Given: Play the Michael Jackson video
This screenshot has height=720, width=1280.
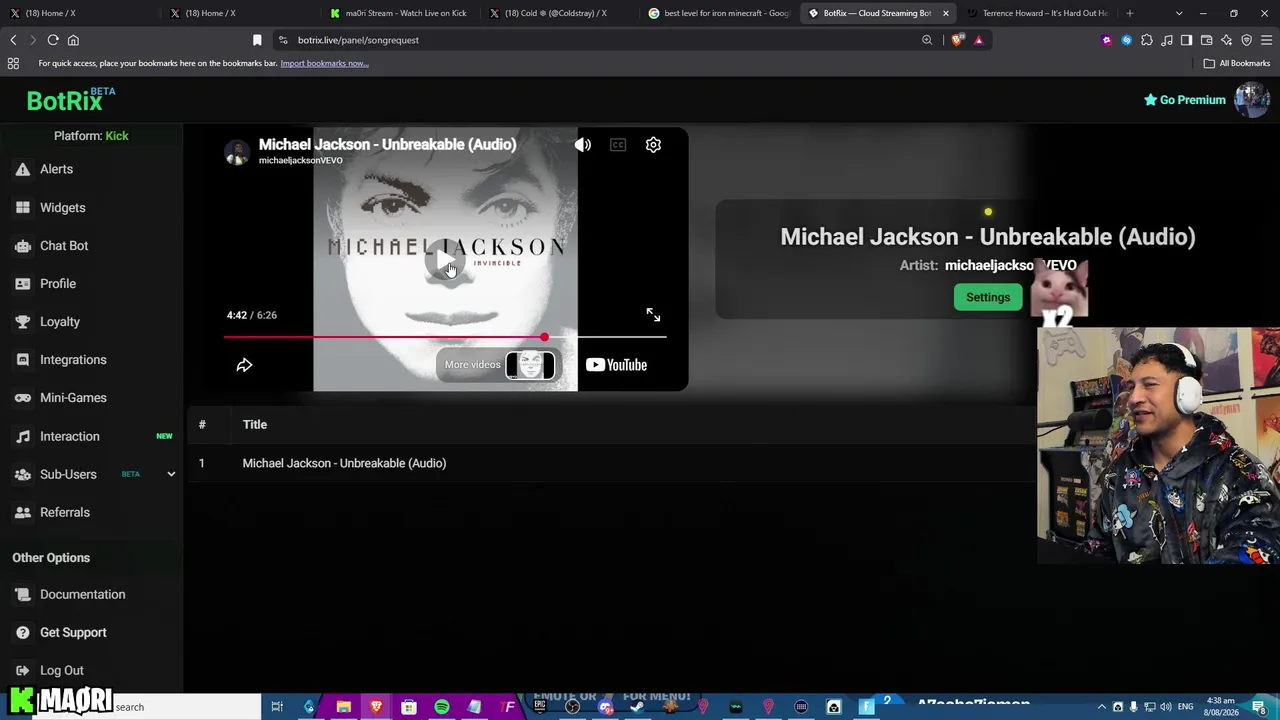Looking at the screenshot, I should 445,262.
